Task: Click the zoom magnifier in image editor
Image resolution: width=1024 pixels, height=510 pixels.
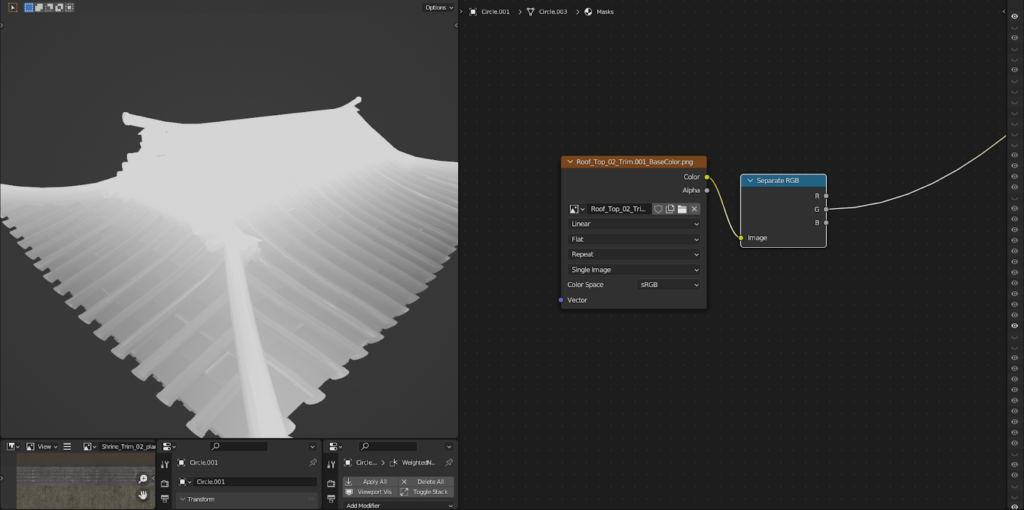Action: pos(143,479)
